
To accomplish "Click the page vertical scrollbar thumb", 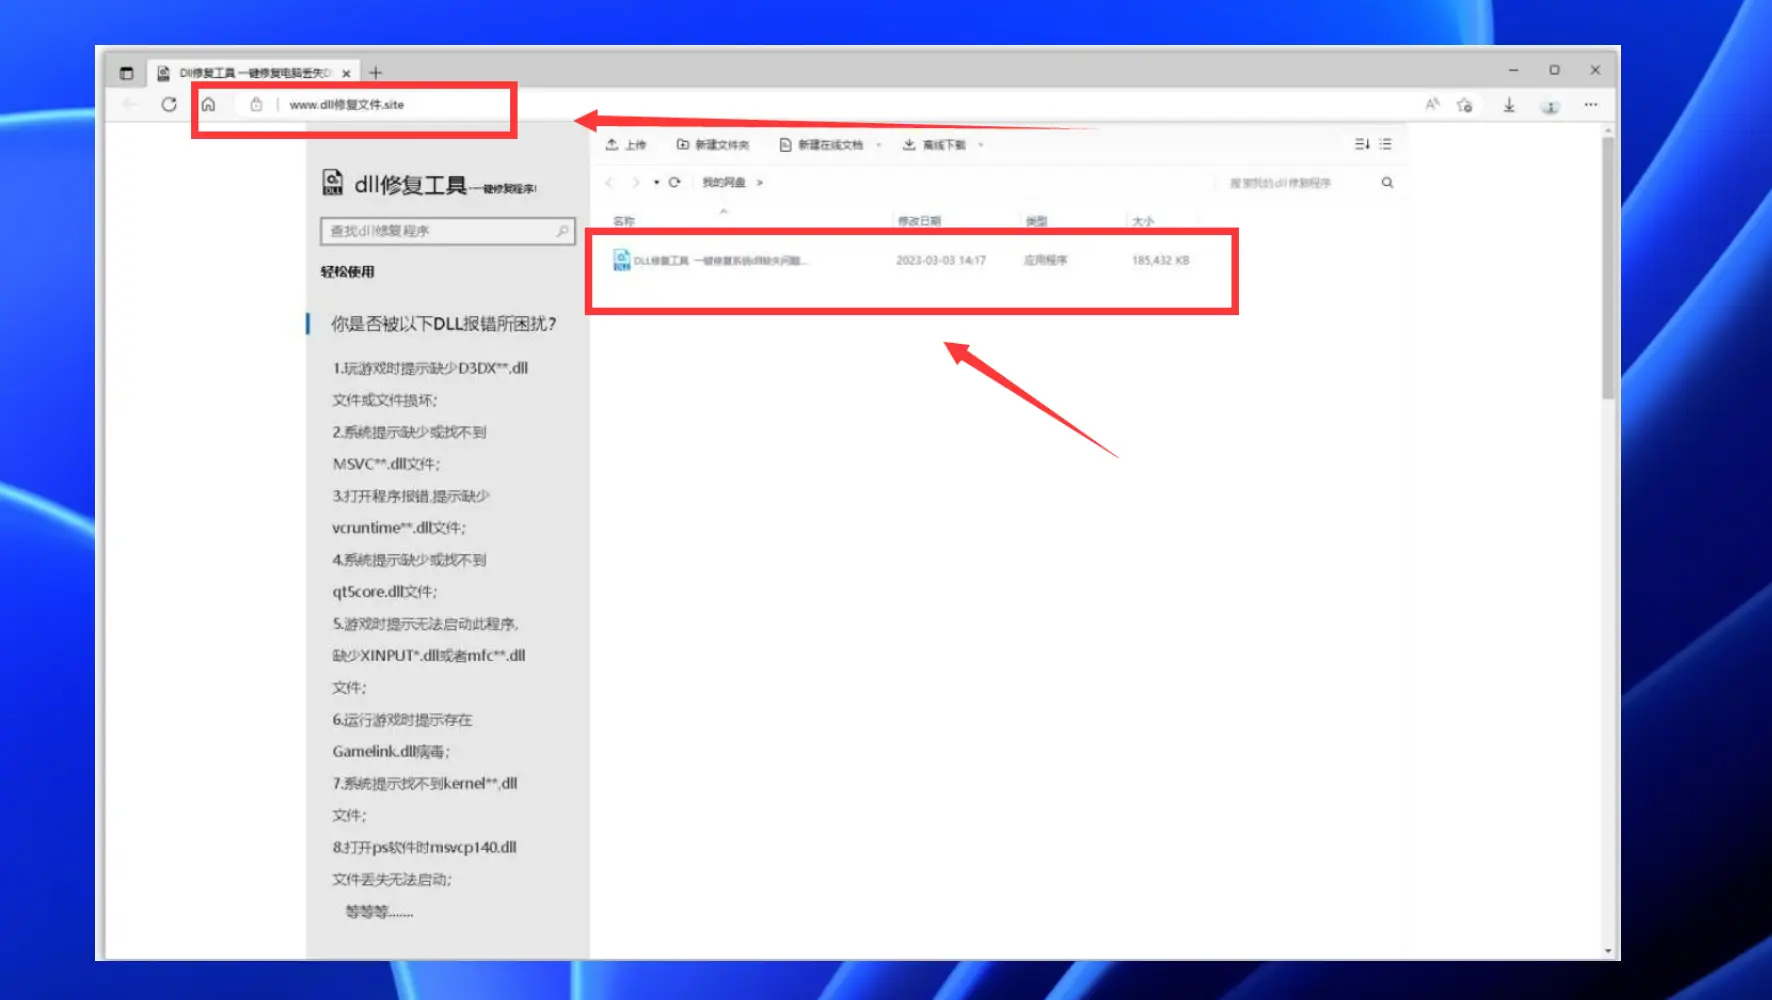I will tap(1608, 268).
